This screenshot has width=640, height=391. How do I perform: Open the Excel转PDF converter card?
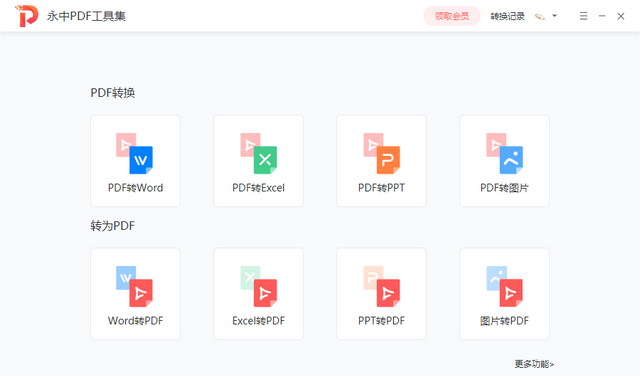pos(258,294)
